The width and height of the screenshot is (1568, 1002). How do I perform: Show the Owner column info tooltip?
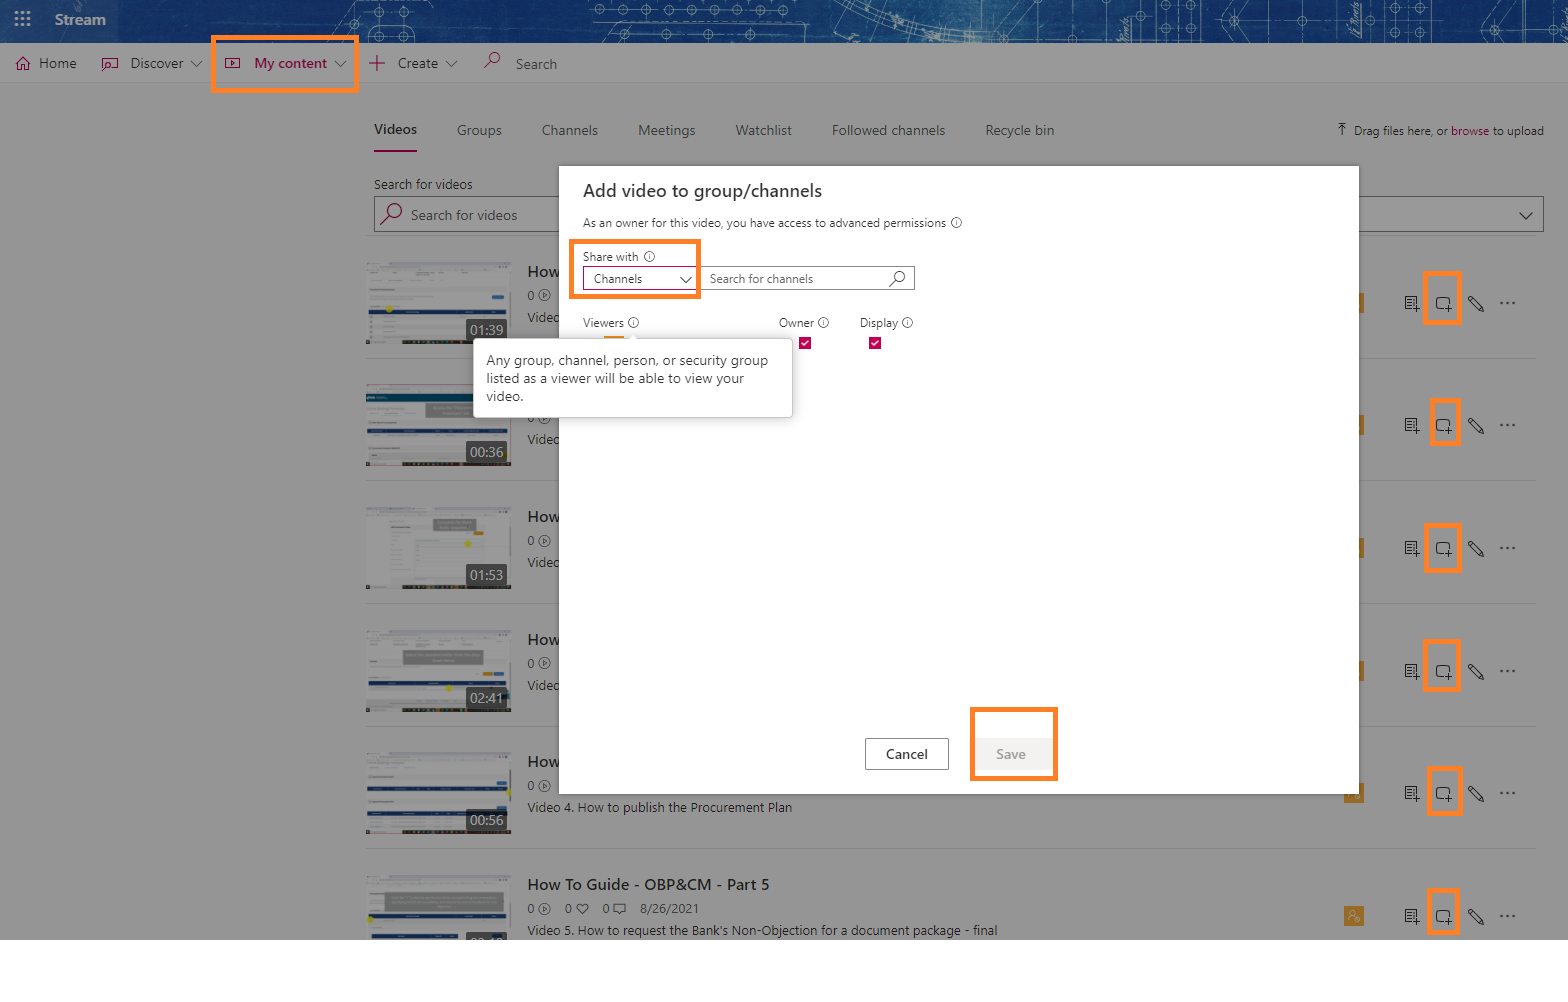(823, 323)
